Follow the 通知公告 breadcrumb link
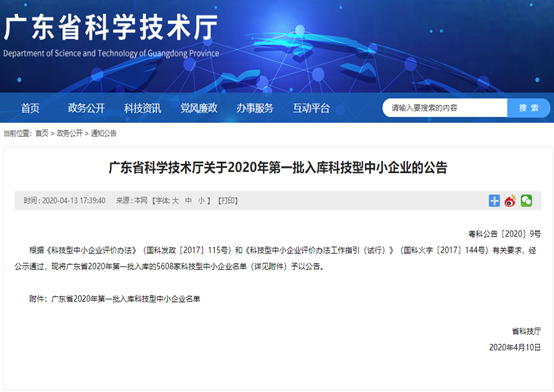This screenshot has height=392, width=554. (104, 133)
